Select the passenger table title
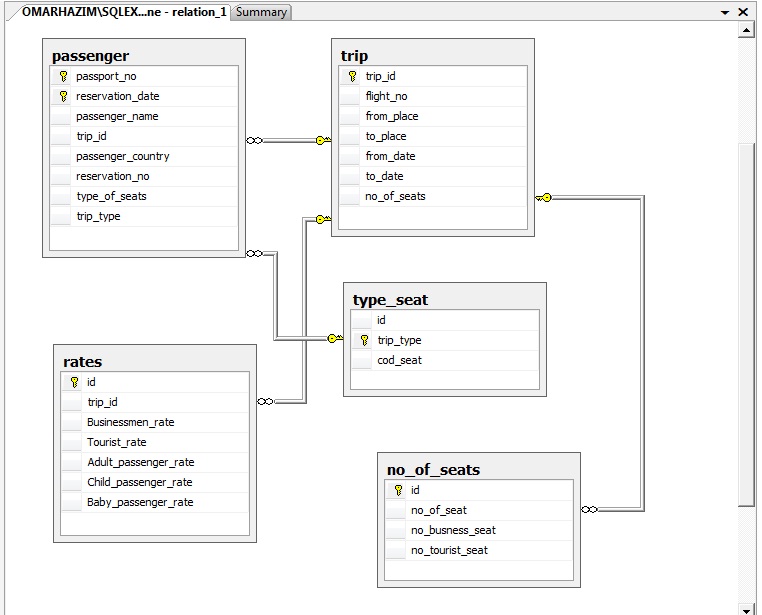762x615 pixels. 90,56
